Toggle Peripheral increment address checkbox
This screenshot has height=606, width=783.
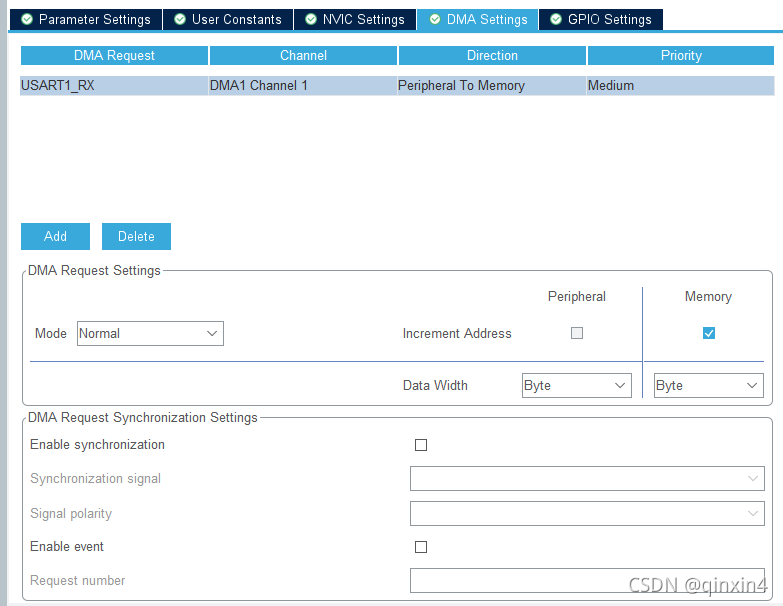point(577,333)
